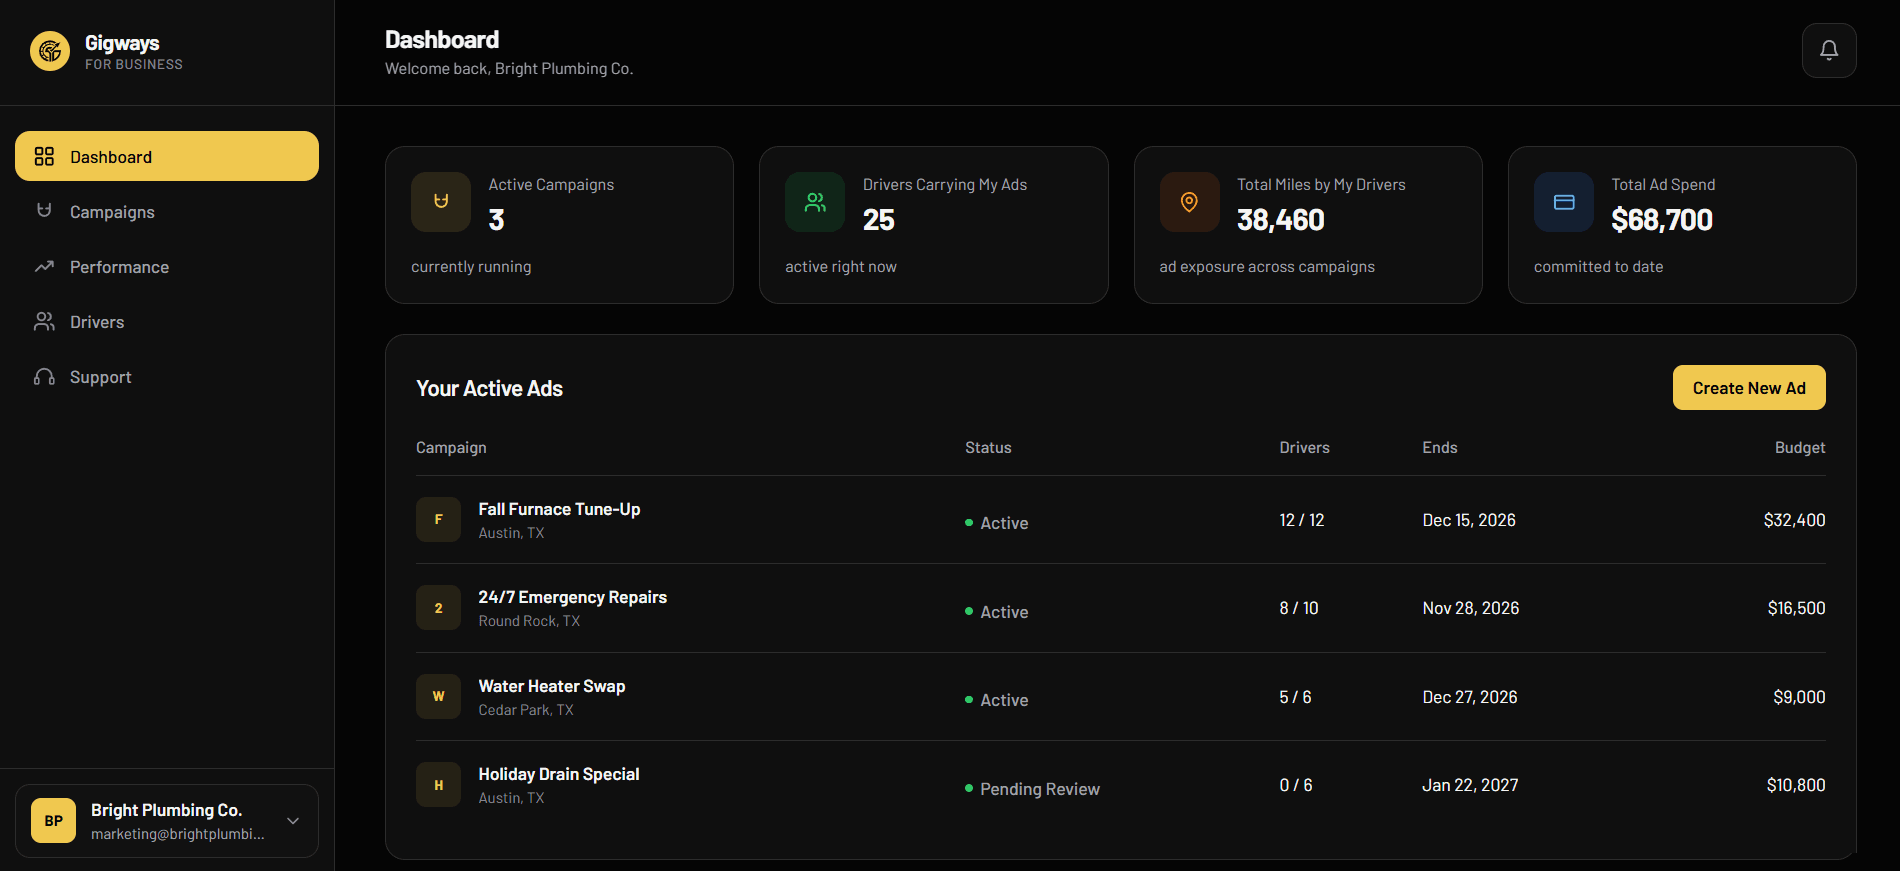Screen dimensions: 1900x871
Task: Click the Total Ad Spend card icon
Action: tap(1564, 202)
